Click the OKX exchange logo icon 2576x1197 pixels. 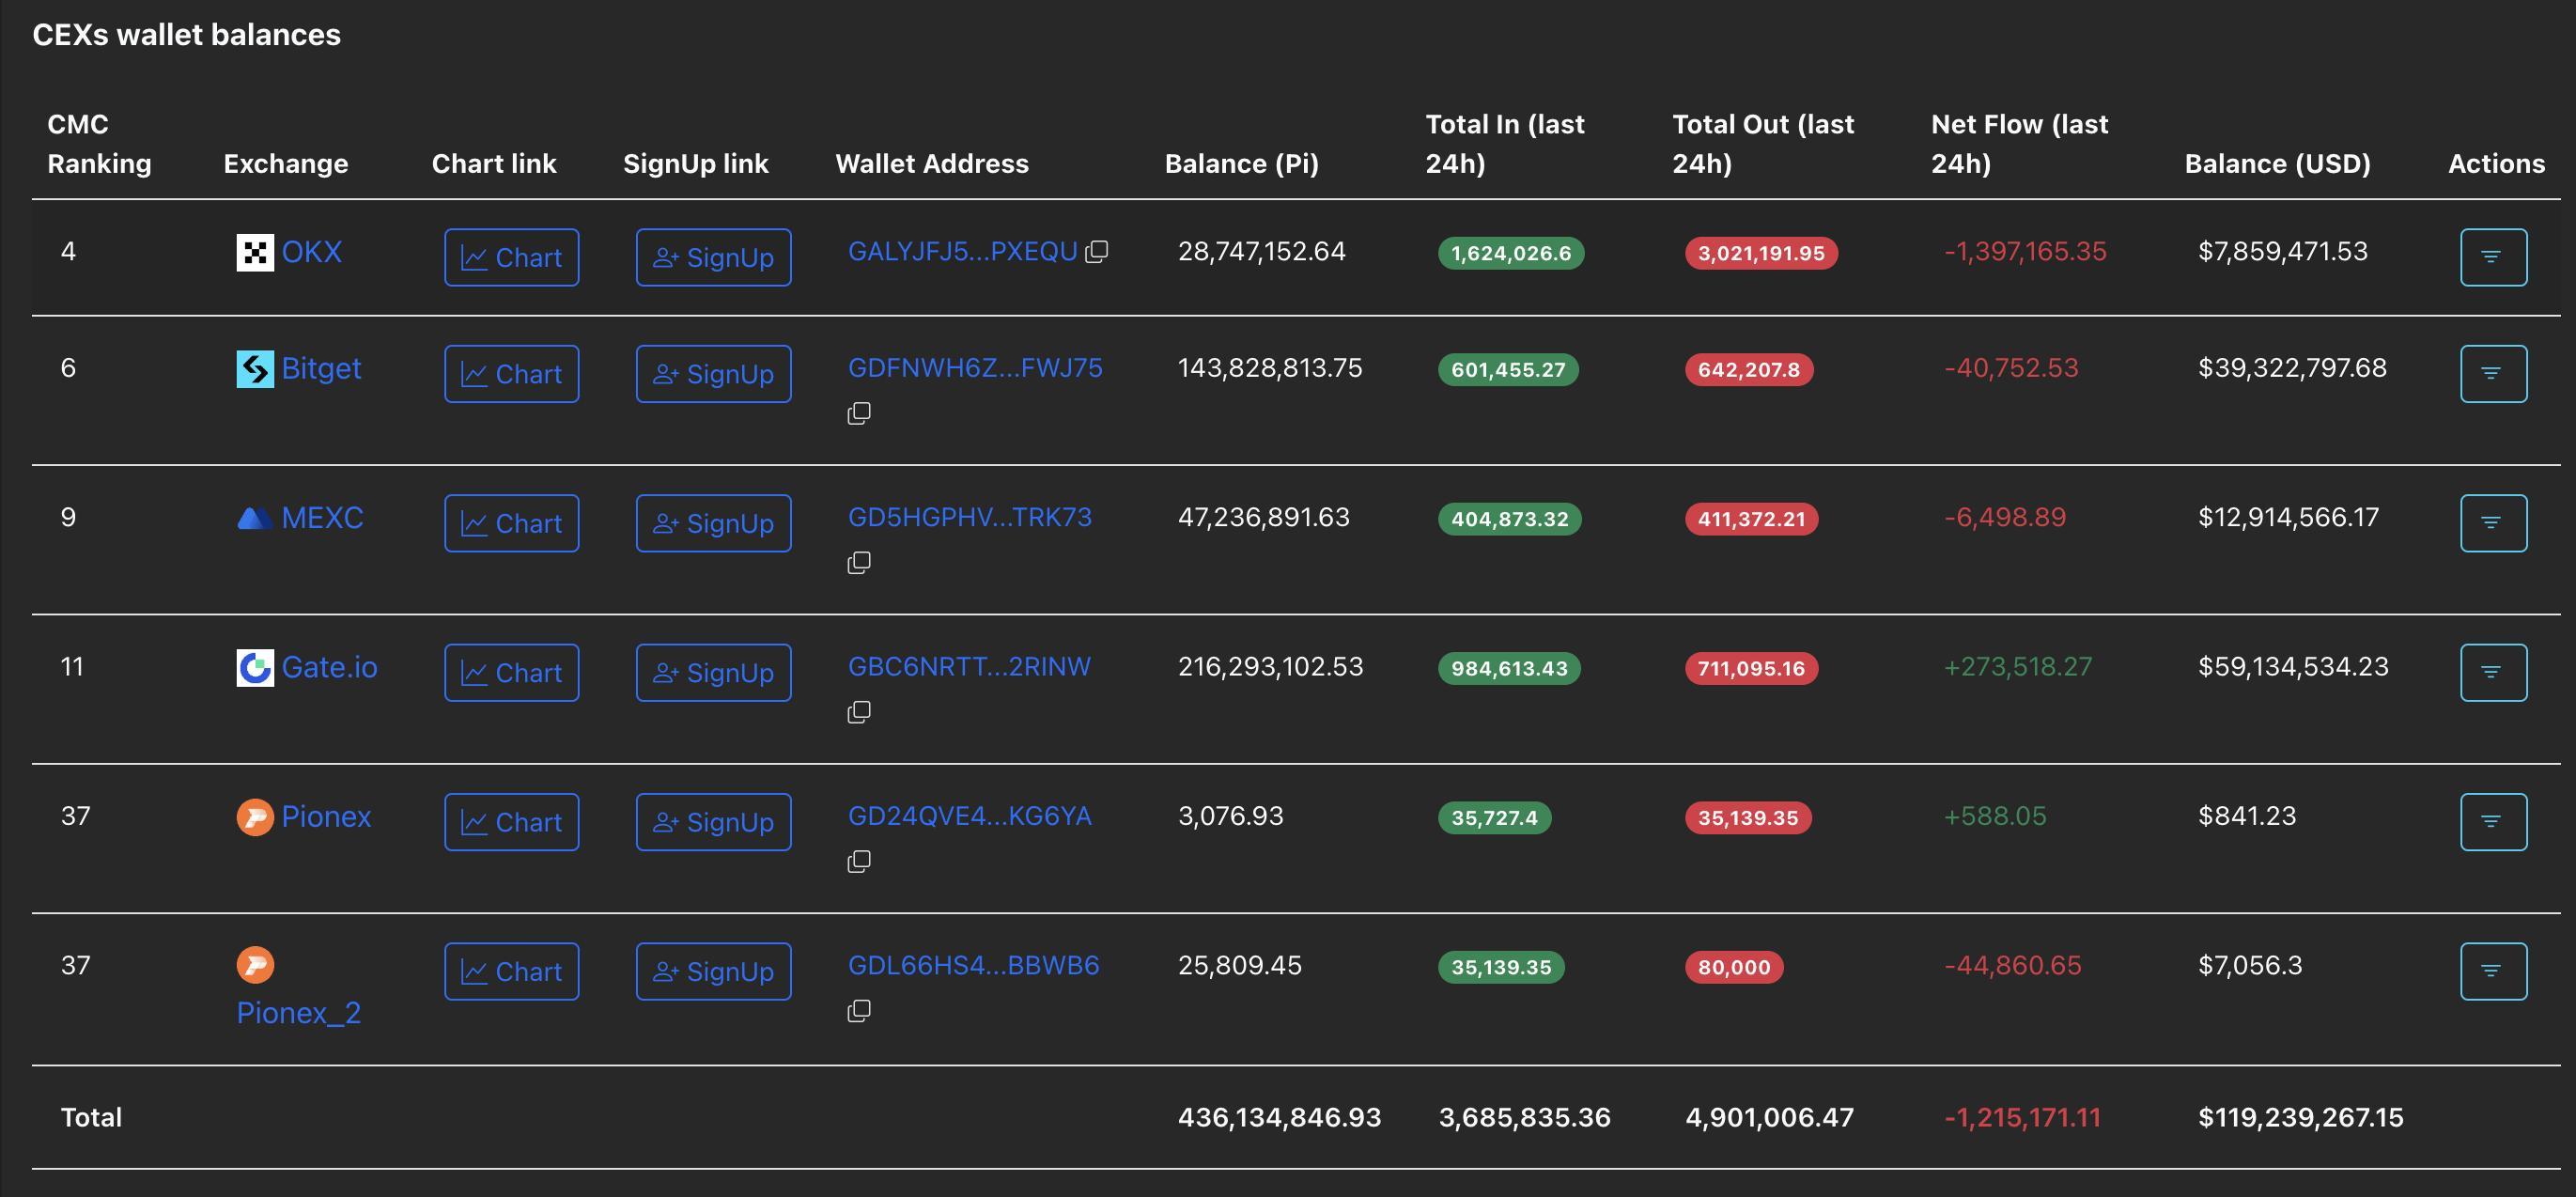coord(255,251)
